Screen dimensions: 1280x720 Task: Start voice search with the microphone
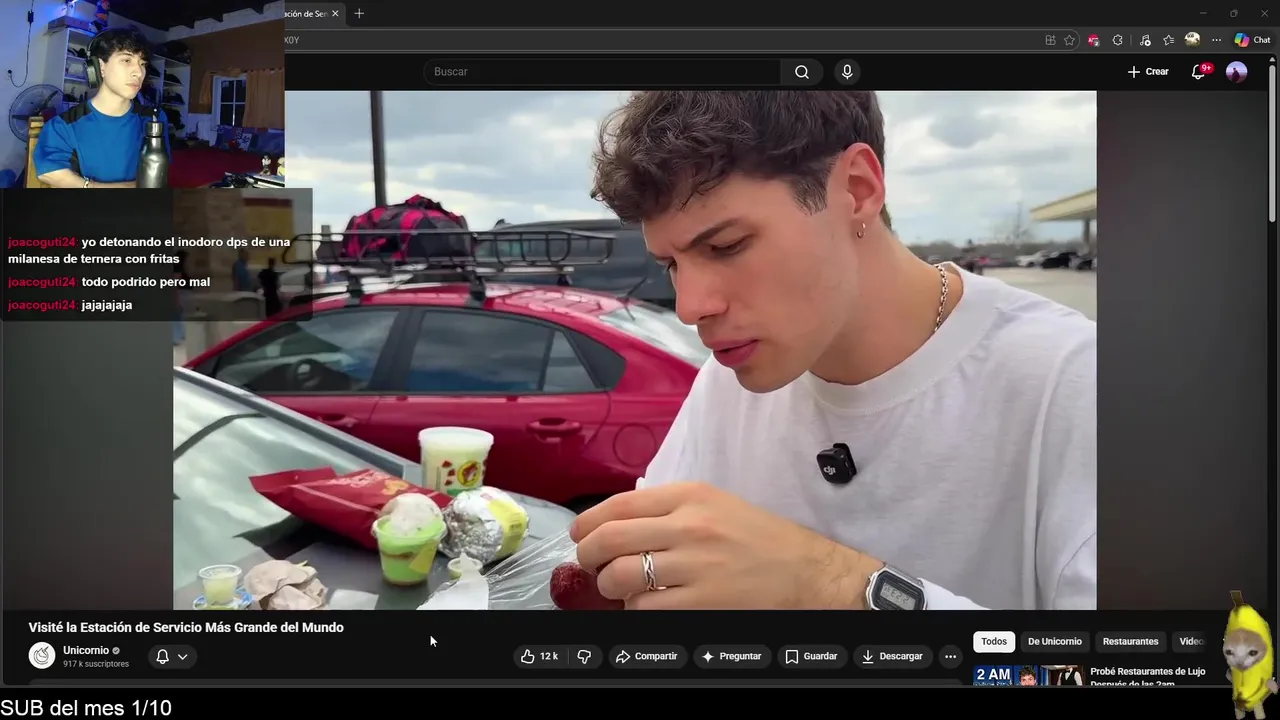point(847,72)
